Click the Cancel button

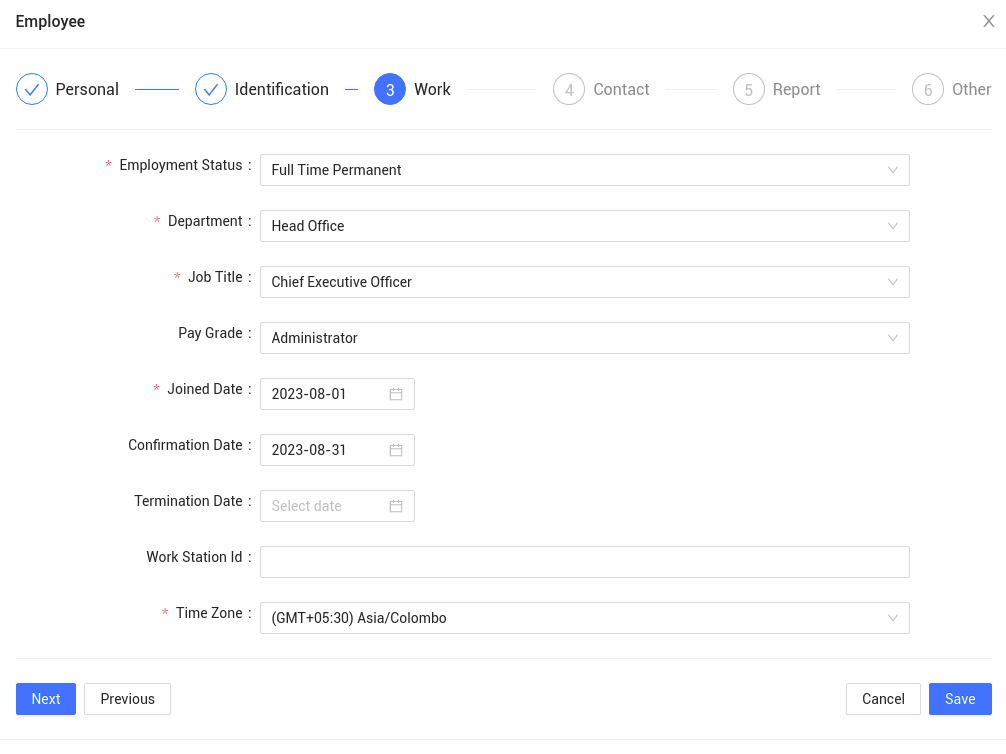[883, 699]
